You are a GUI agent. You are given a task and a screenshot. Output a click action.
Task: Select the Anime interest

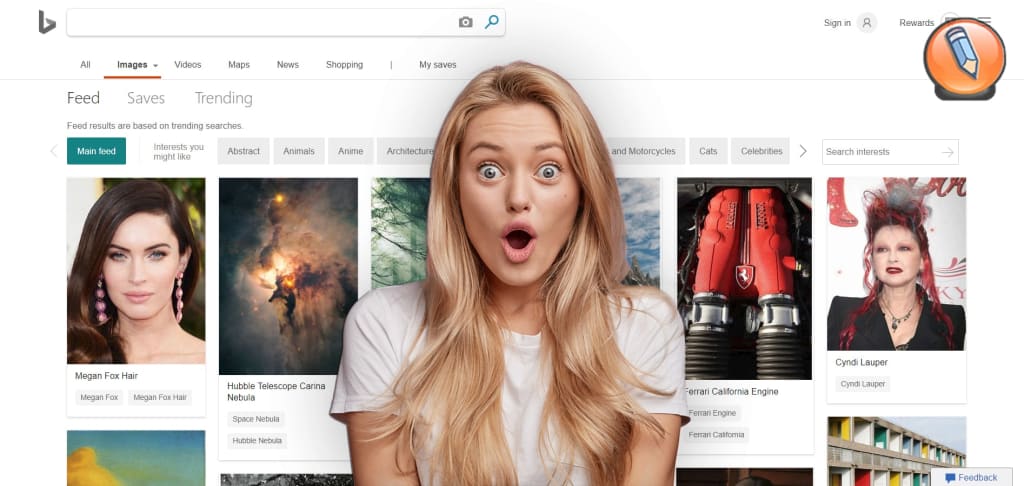click(x=350, y=151)
